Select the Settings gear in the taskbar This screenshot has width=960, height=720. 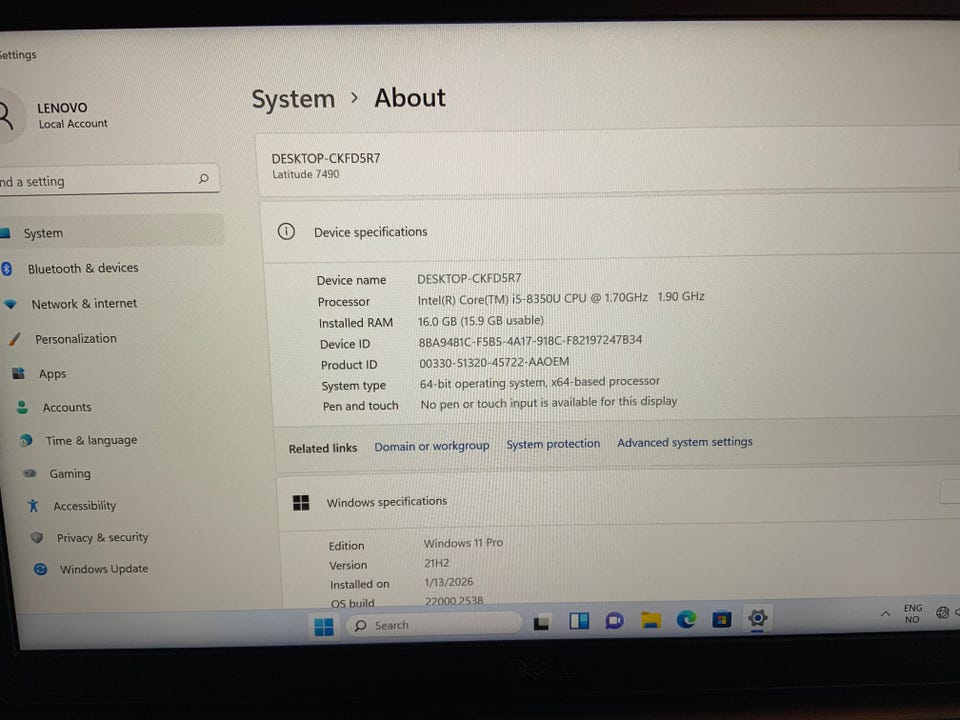757,618
